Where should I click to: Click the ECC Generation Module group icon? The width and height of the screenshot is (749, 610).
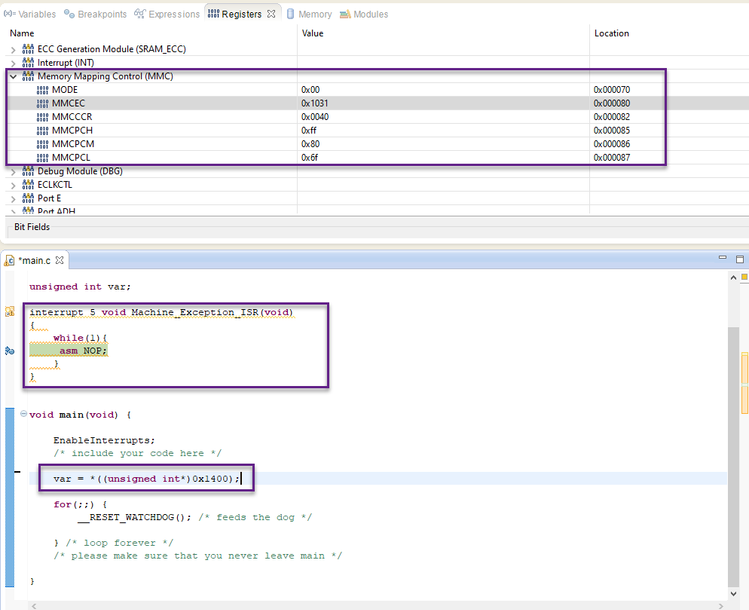click(28, 49)
